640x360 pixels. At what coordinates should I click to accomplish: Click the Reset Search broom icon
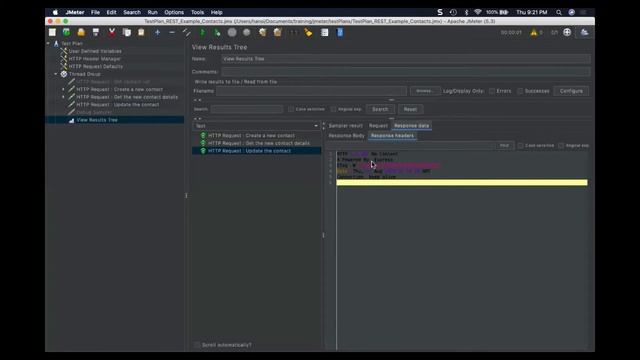pyautogui.click(x=308, y=32)
